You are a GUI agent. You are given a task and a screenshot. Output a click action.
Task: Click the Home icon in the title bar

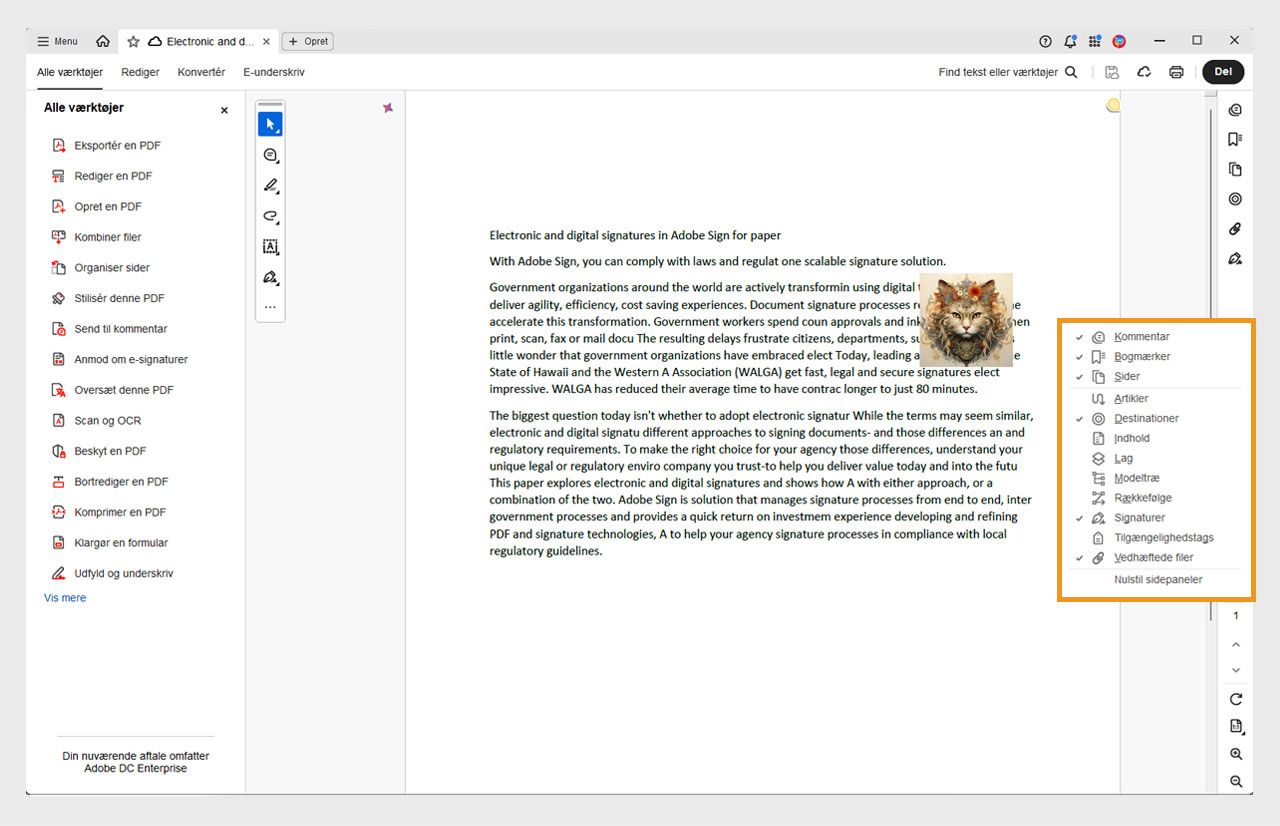[103, 41]
